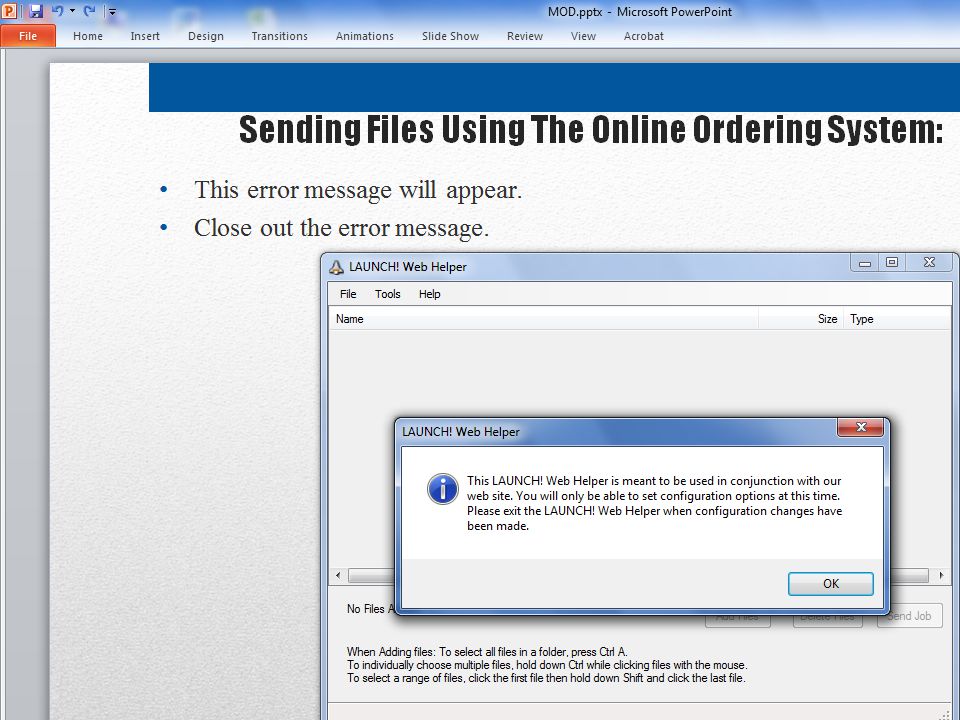Click the Redo icon in Quick Access Toolbar
The height and width of the screenshot is (720, 960).
click(x=89, y=10)
